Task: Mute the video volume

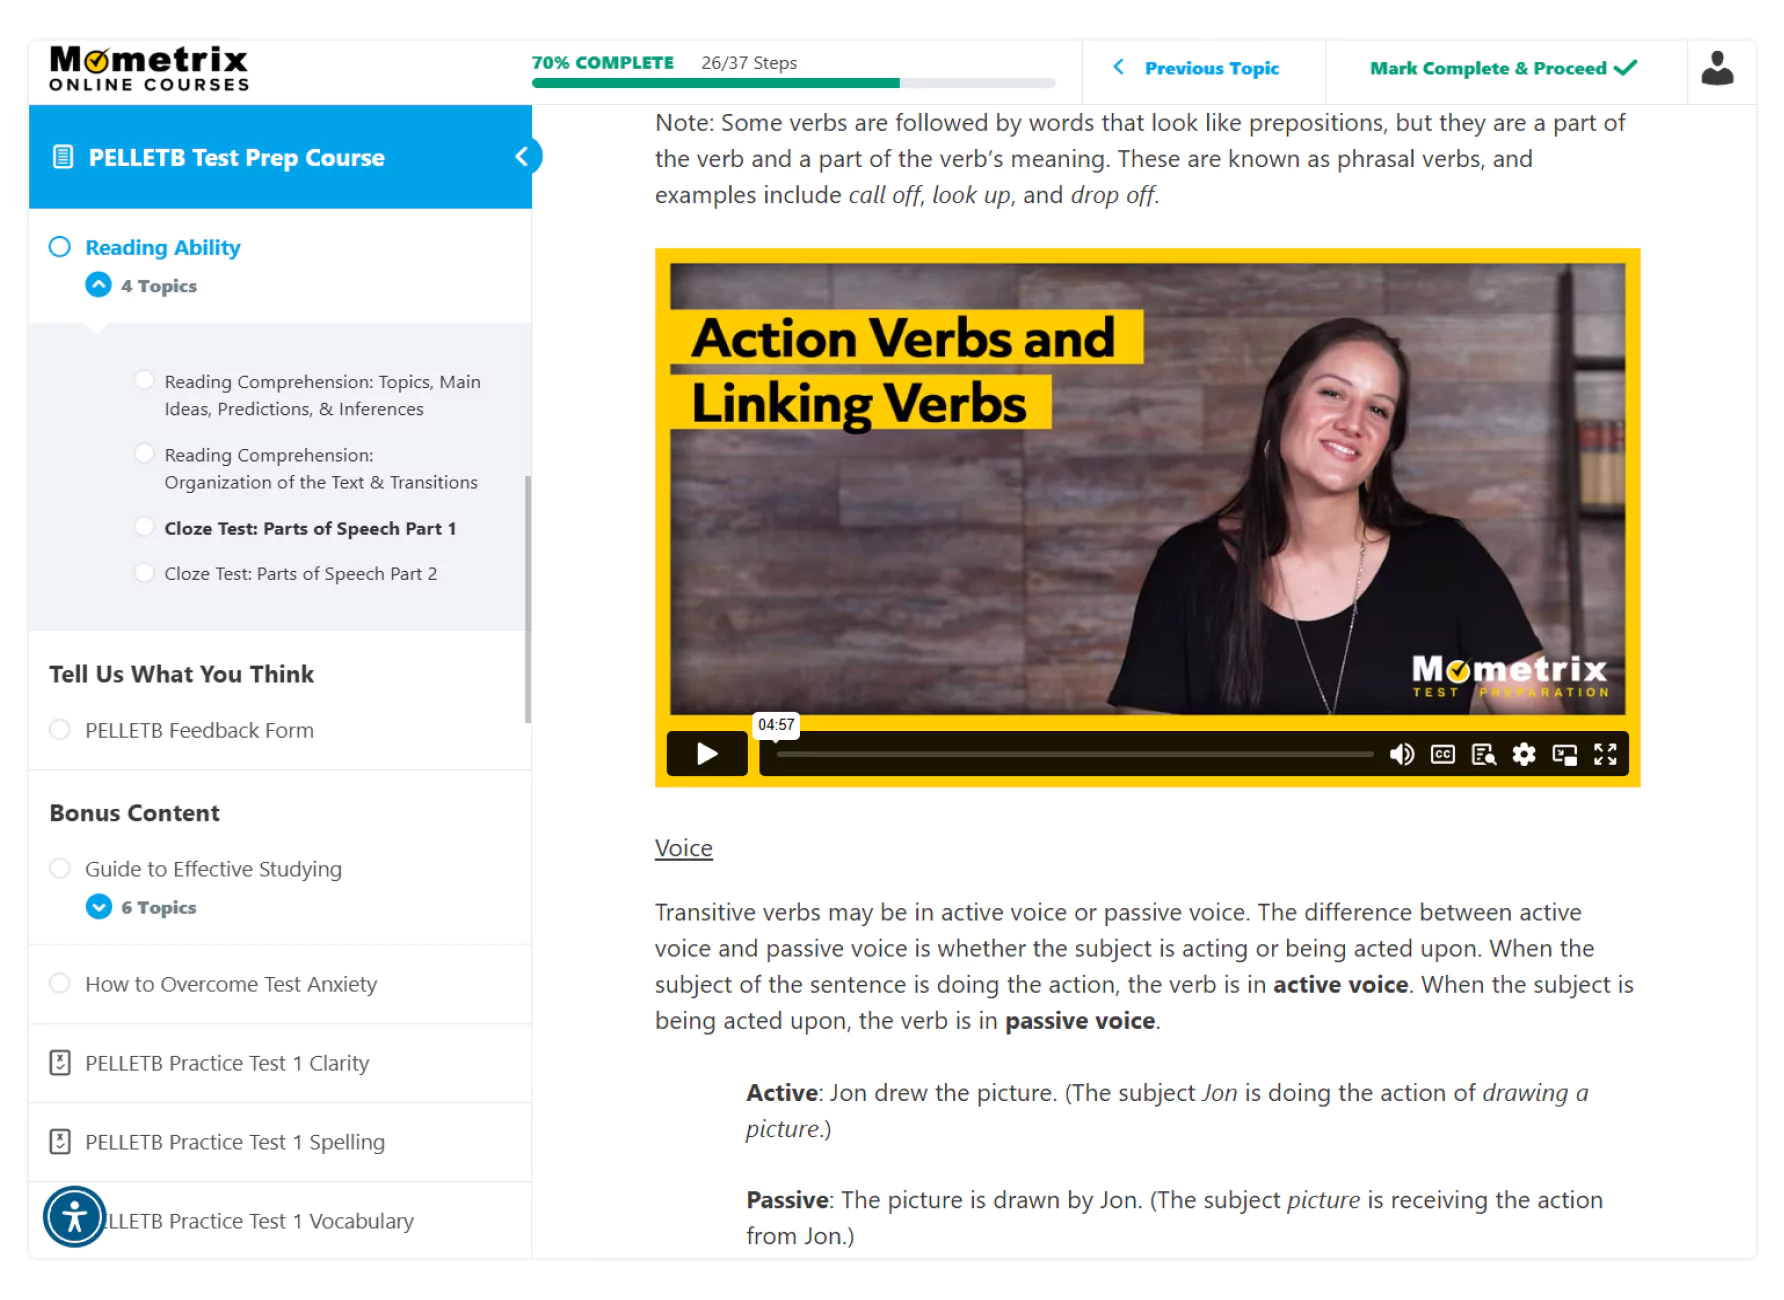Action: (1402, 754)
